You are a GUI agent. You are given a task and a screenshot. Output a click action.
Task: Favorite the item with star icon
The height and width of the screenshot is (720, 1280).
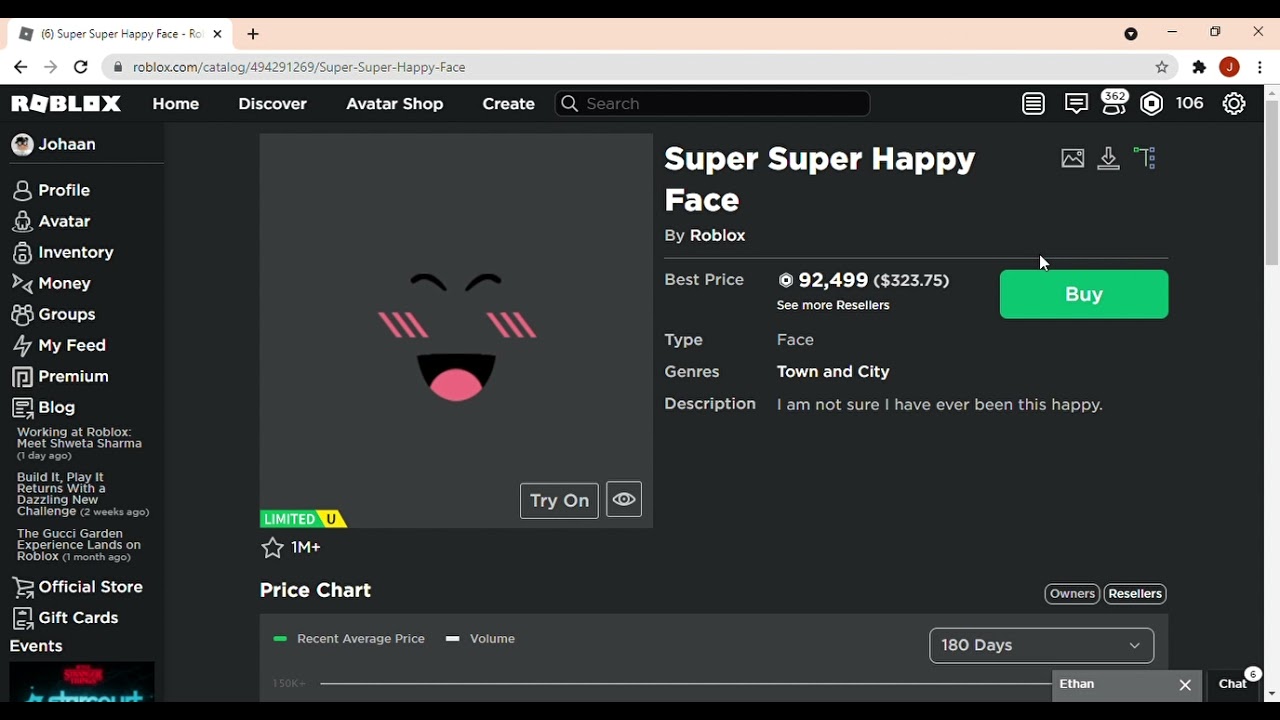click(272, 547)
